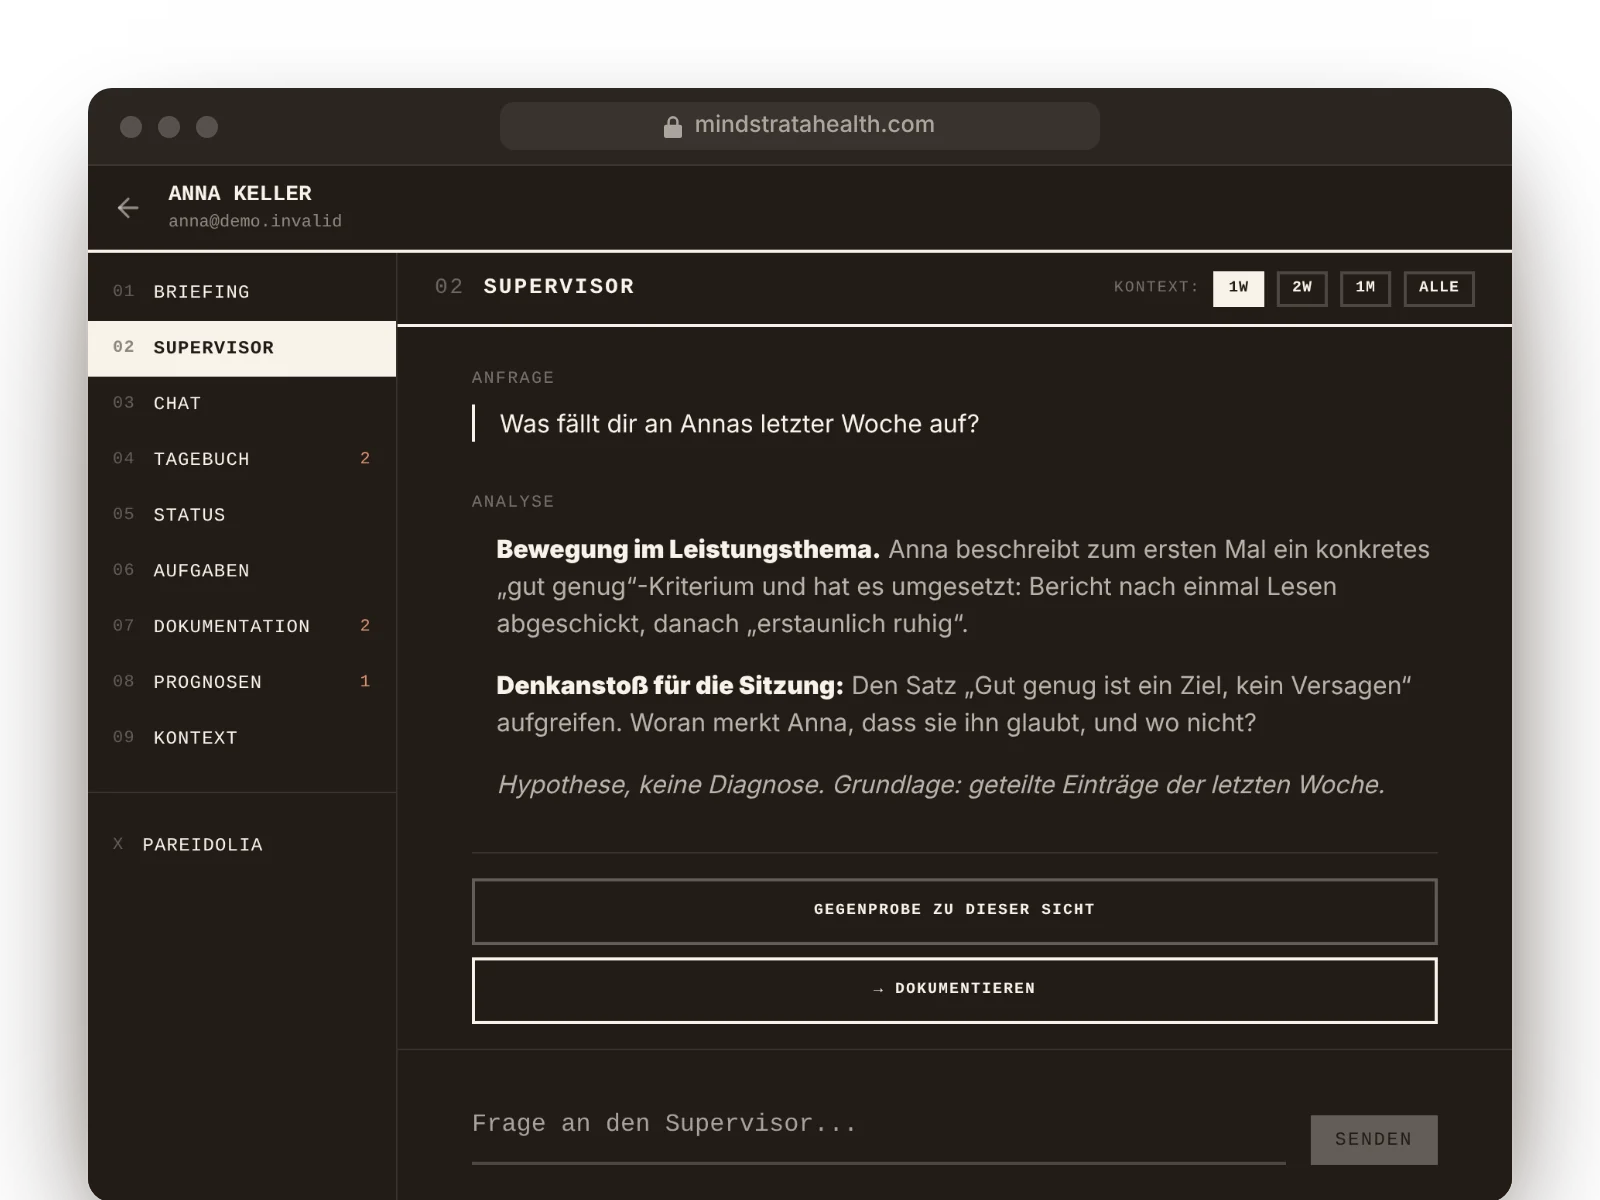The height and width of the screenshot is (1200, 1600).
Task: Click the Dokumentation badge count 2
Action: tap(365, 626)
